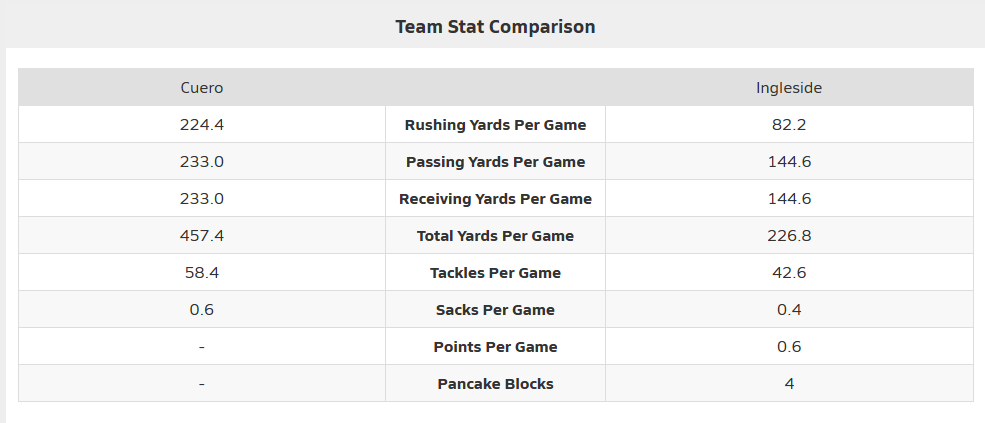Image resolution: width=985 pixels, height=423 pixels.
Task: Select Ingleside's 42.6 tackles value
Action: click(789, 273)
